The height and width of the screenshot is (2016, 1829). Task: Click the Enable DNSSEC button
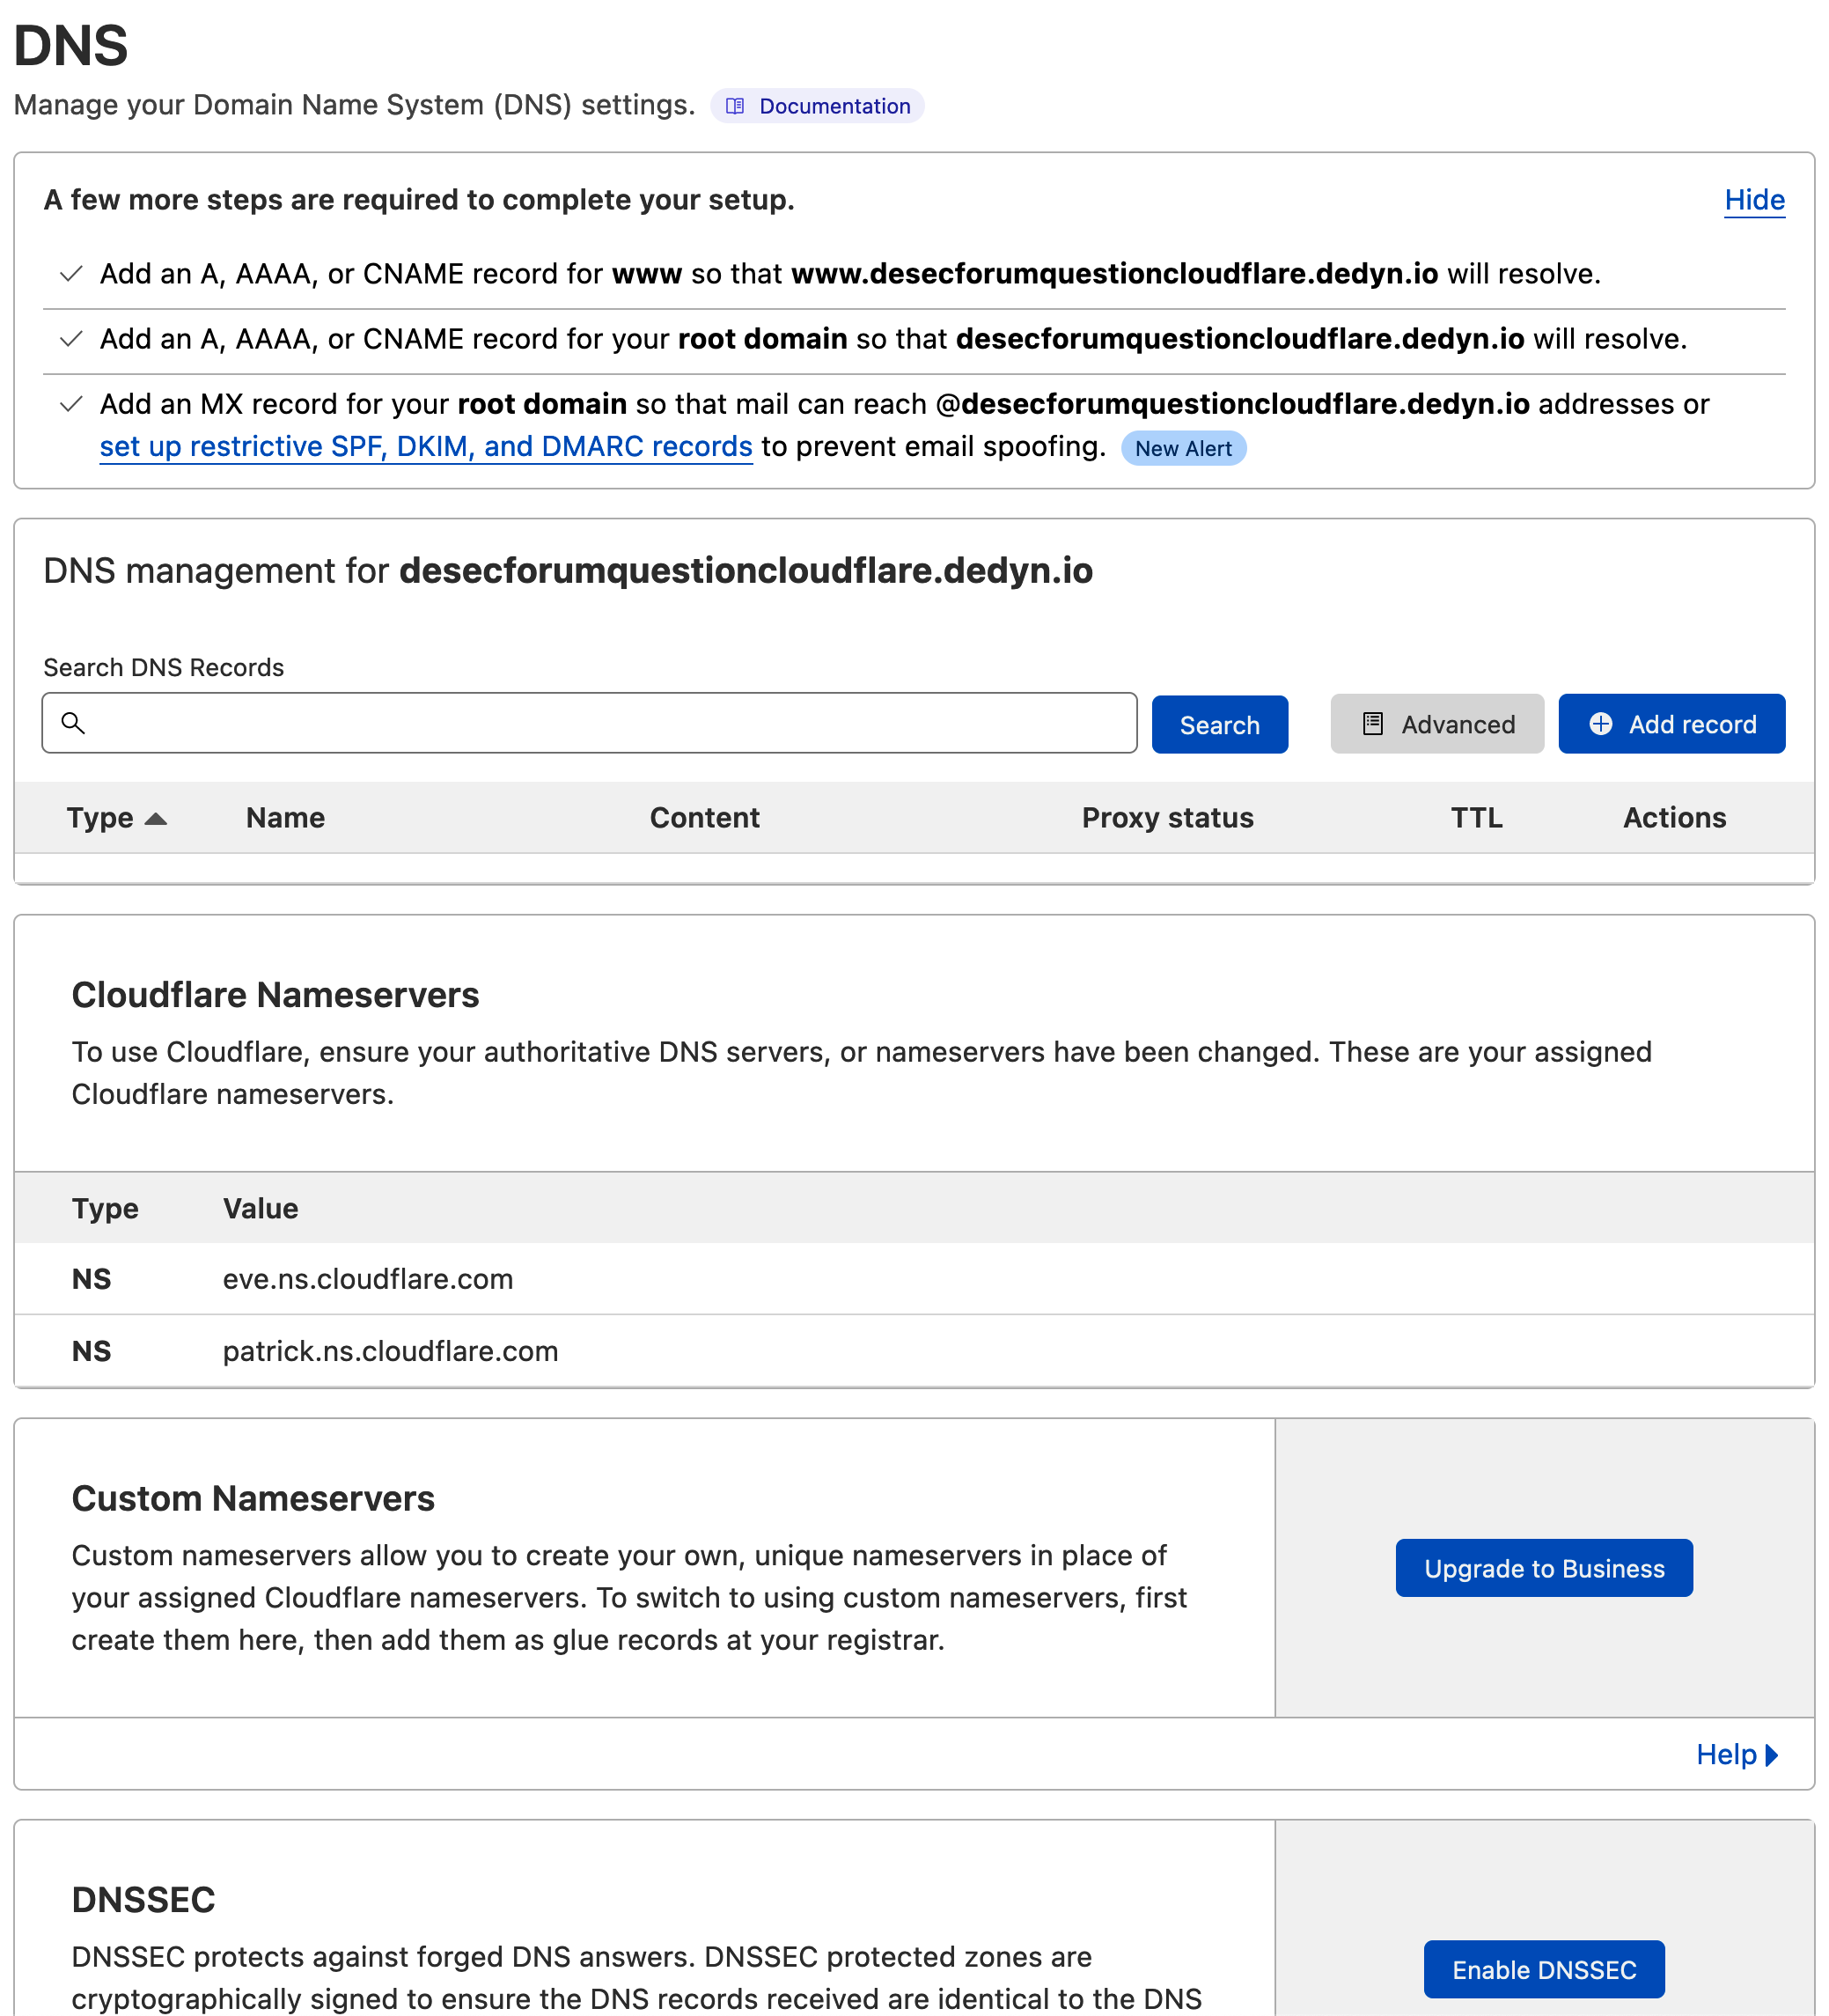pos(1544,1969)
